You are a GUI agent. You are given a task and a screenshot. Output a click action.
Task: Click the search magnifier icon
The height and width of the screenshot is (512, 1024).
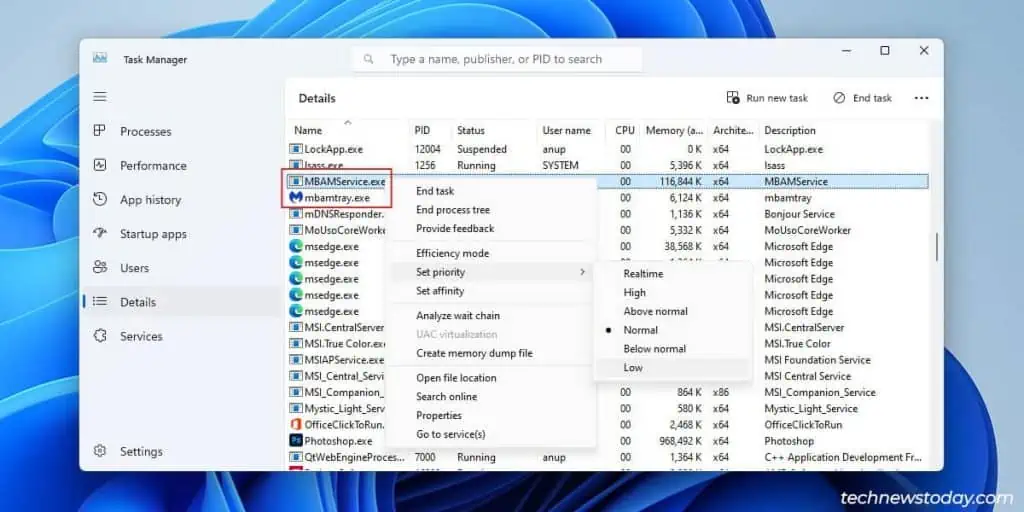tap(368, 59)
